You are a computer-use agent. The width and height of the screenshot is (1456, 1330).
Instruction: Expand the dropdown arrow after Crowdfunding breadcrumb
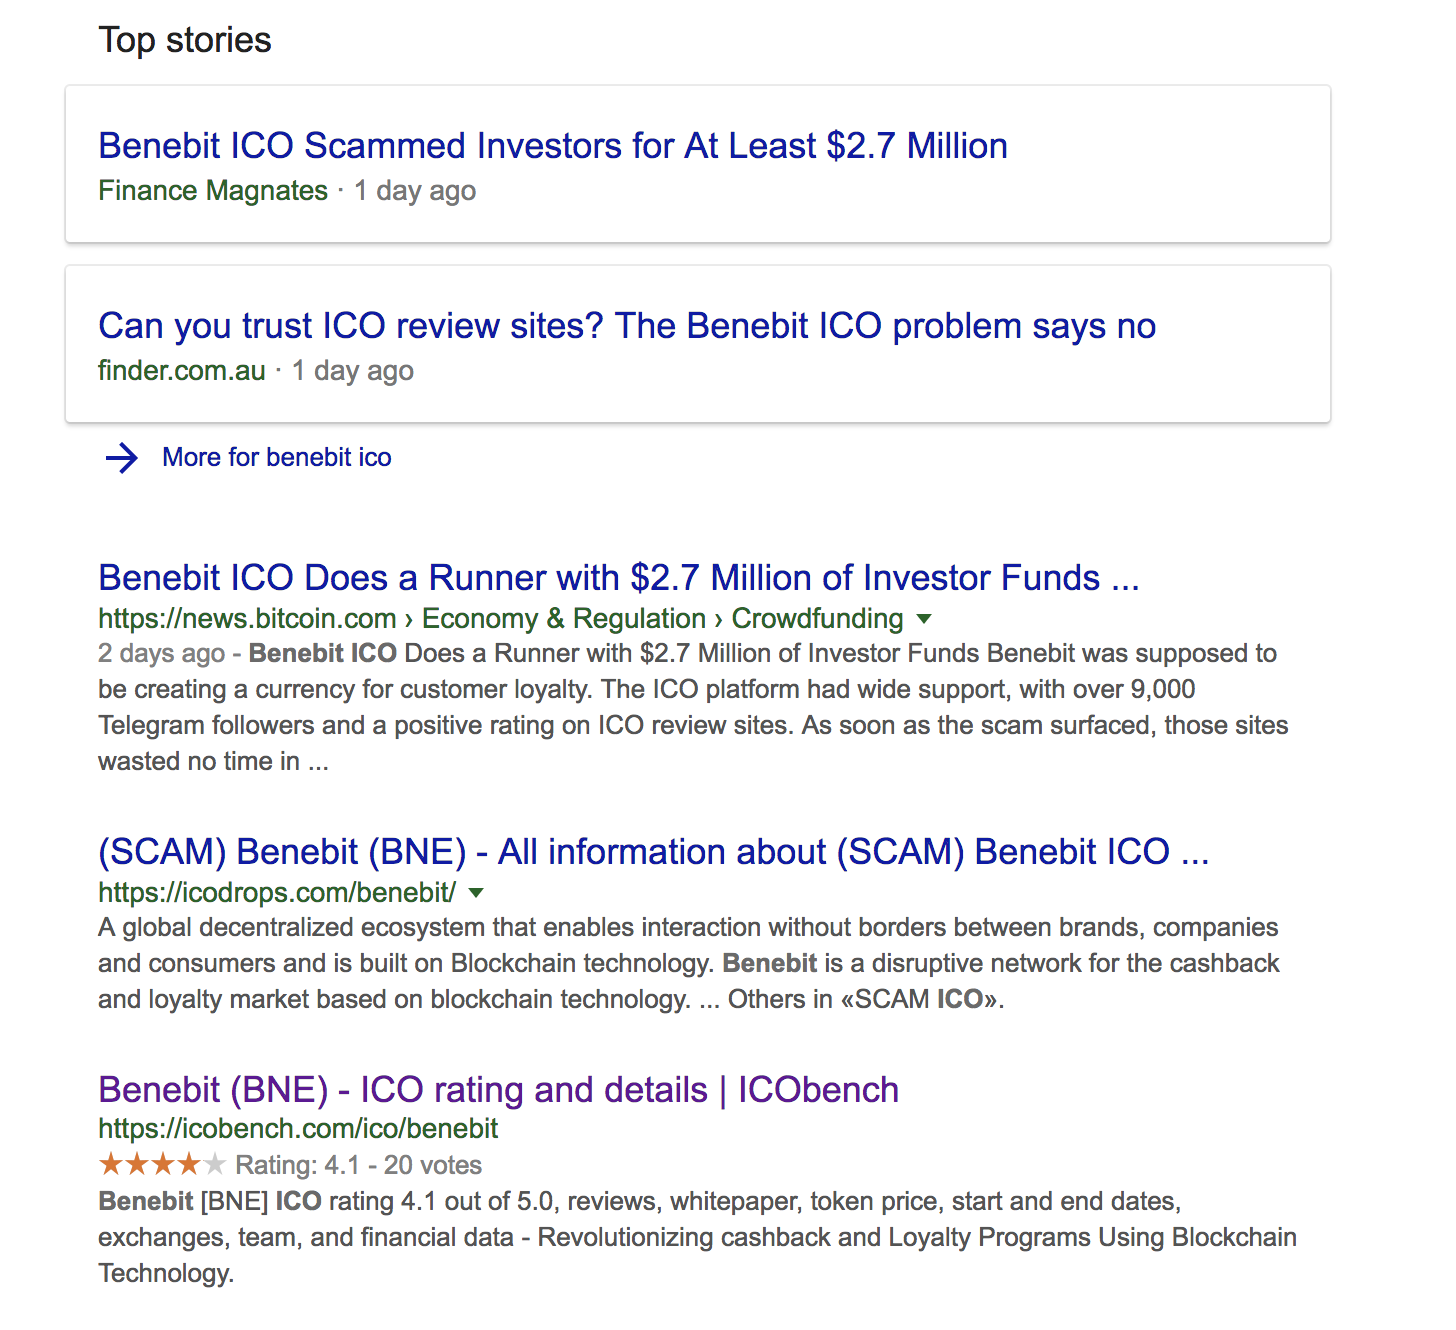coord(924,619)
